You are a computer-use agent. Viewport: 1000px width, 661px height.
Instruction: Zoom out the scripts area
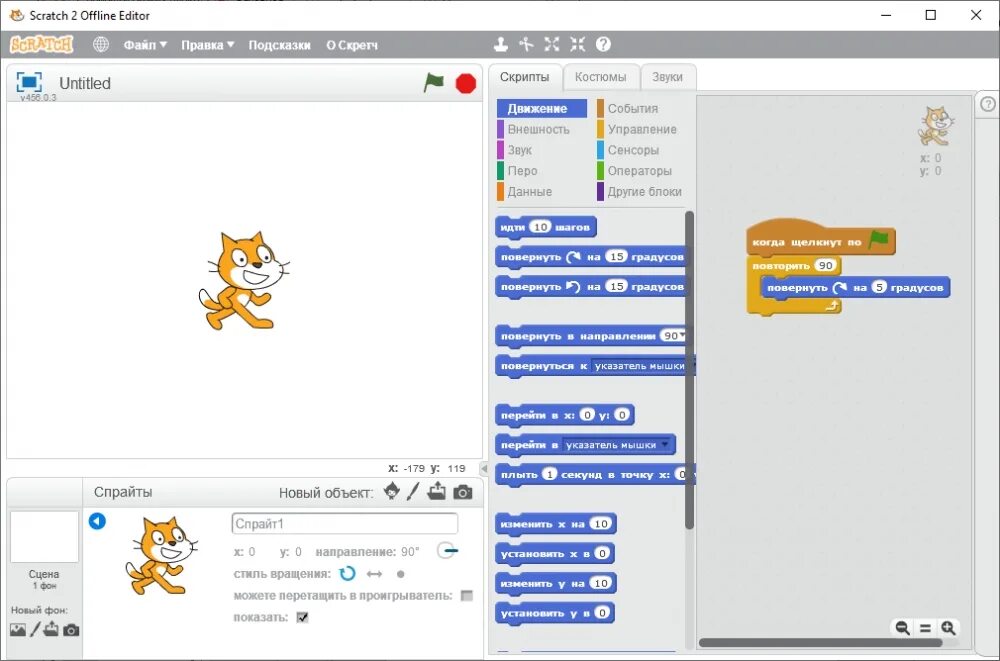(902, 628)
